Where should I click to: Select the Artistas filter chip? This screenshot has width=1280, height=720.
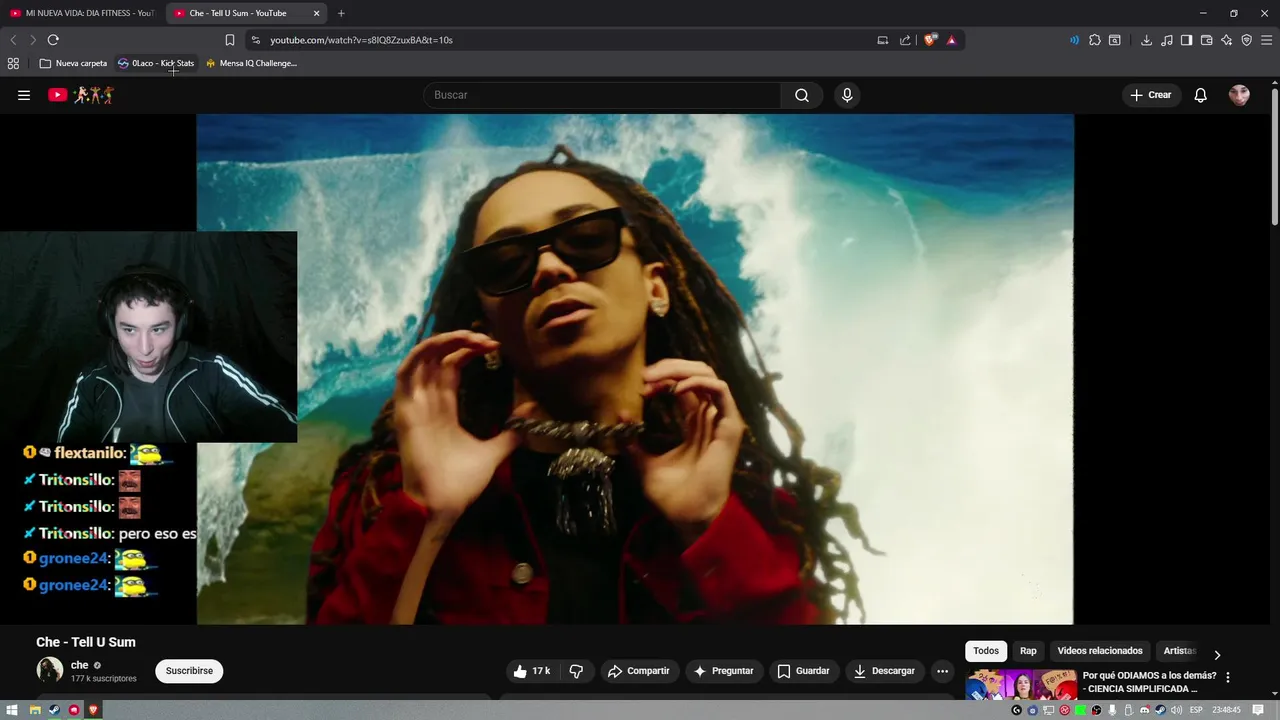[x=1180, y=651]
